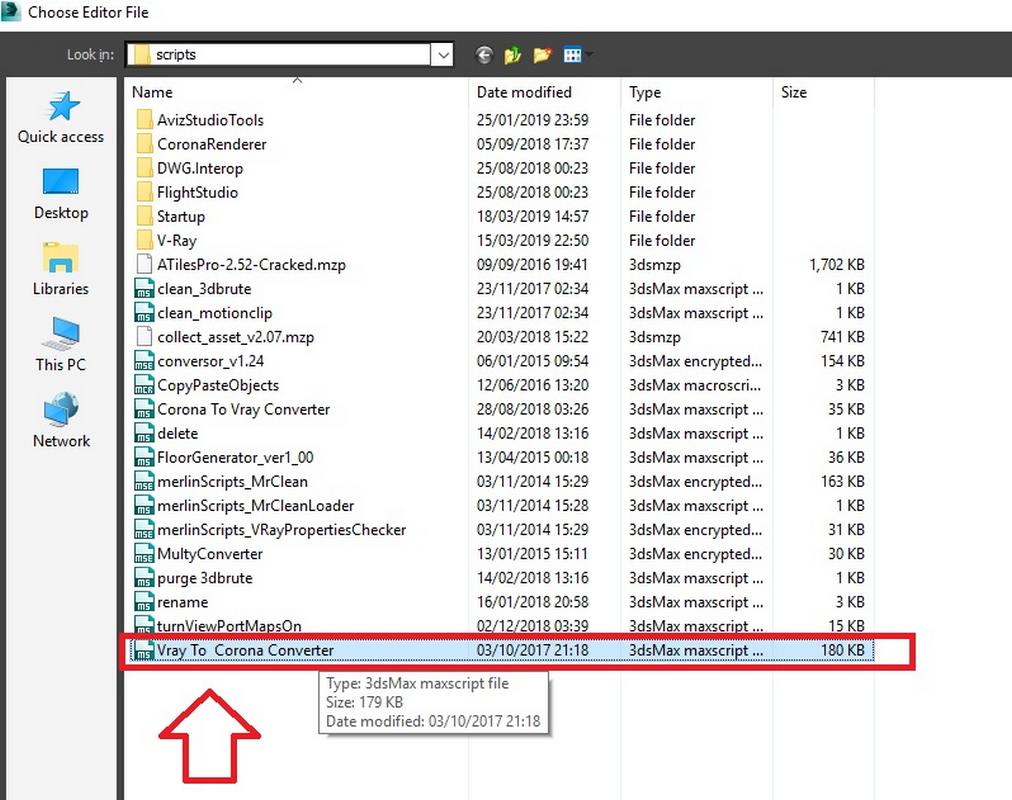The image size is (1012, 800).
Task: Select the MultyConverter file name
Action: [x=210, y=554]
